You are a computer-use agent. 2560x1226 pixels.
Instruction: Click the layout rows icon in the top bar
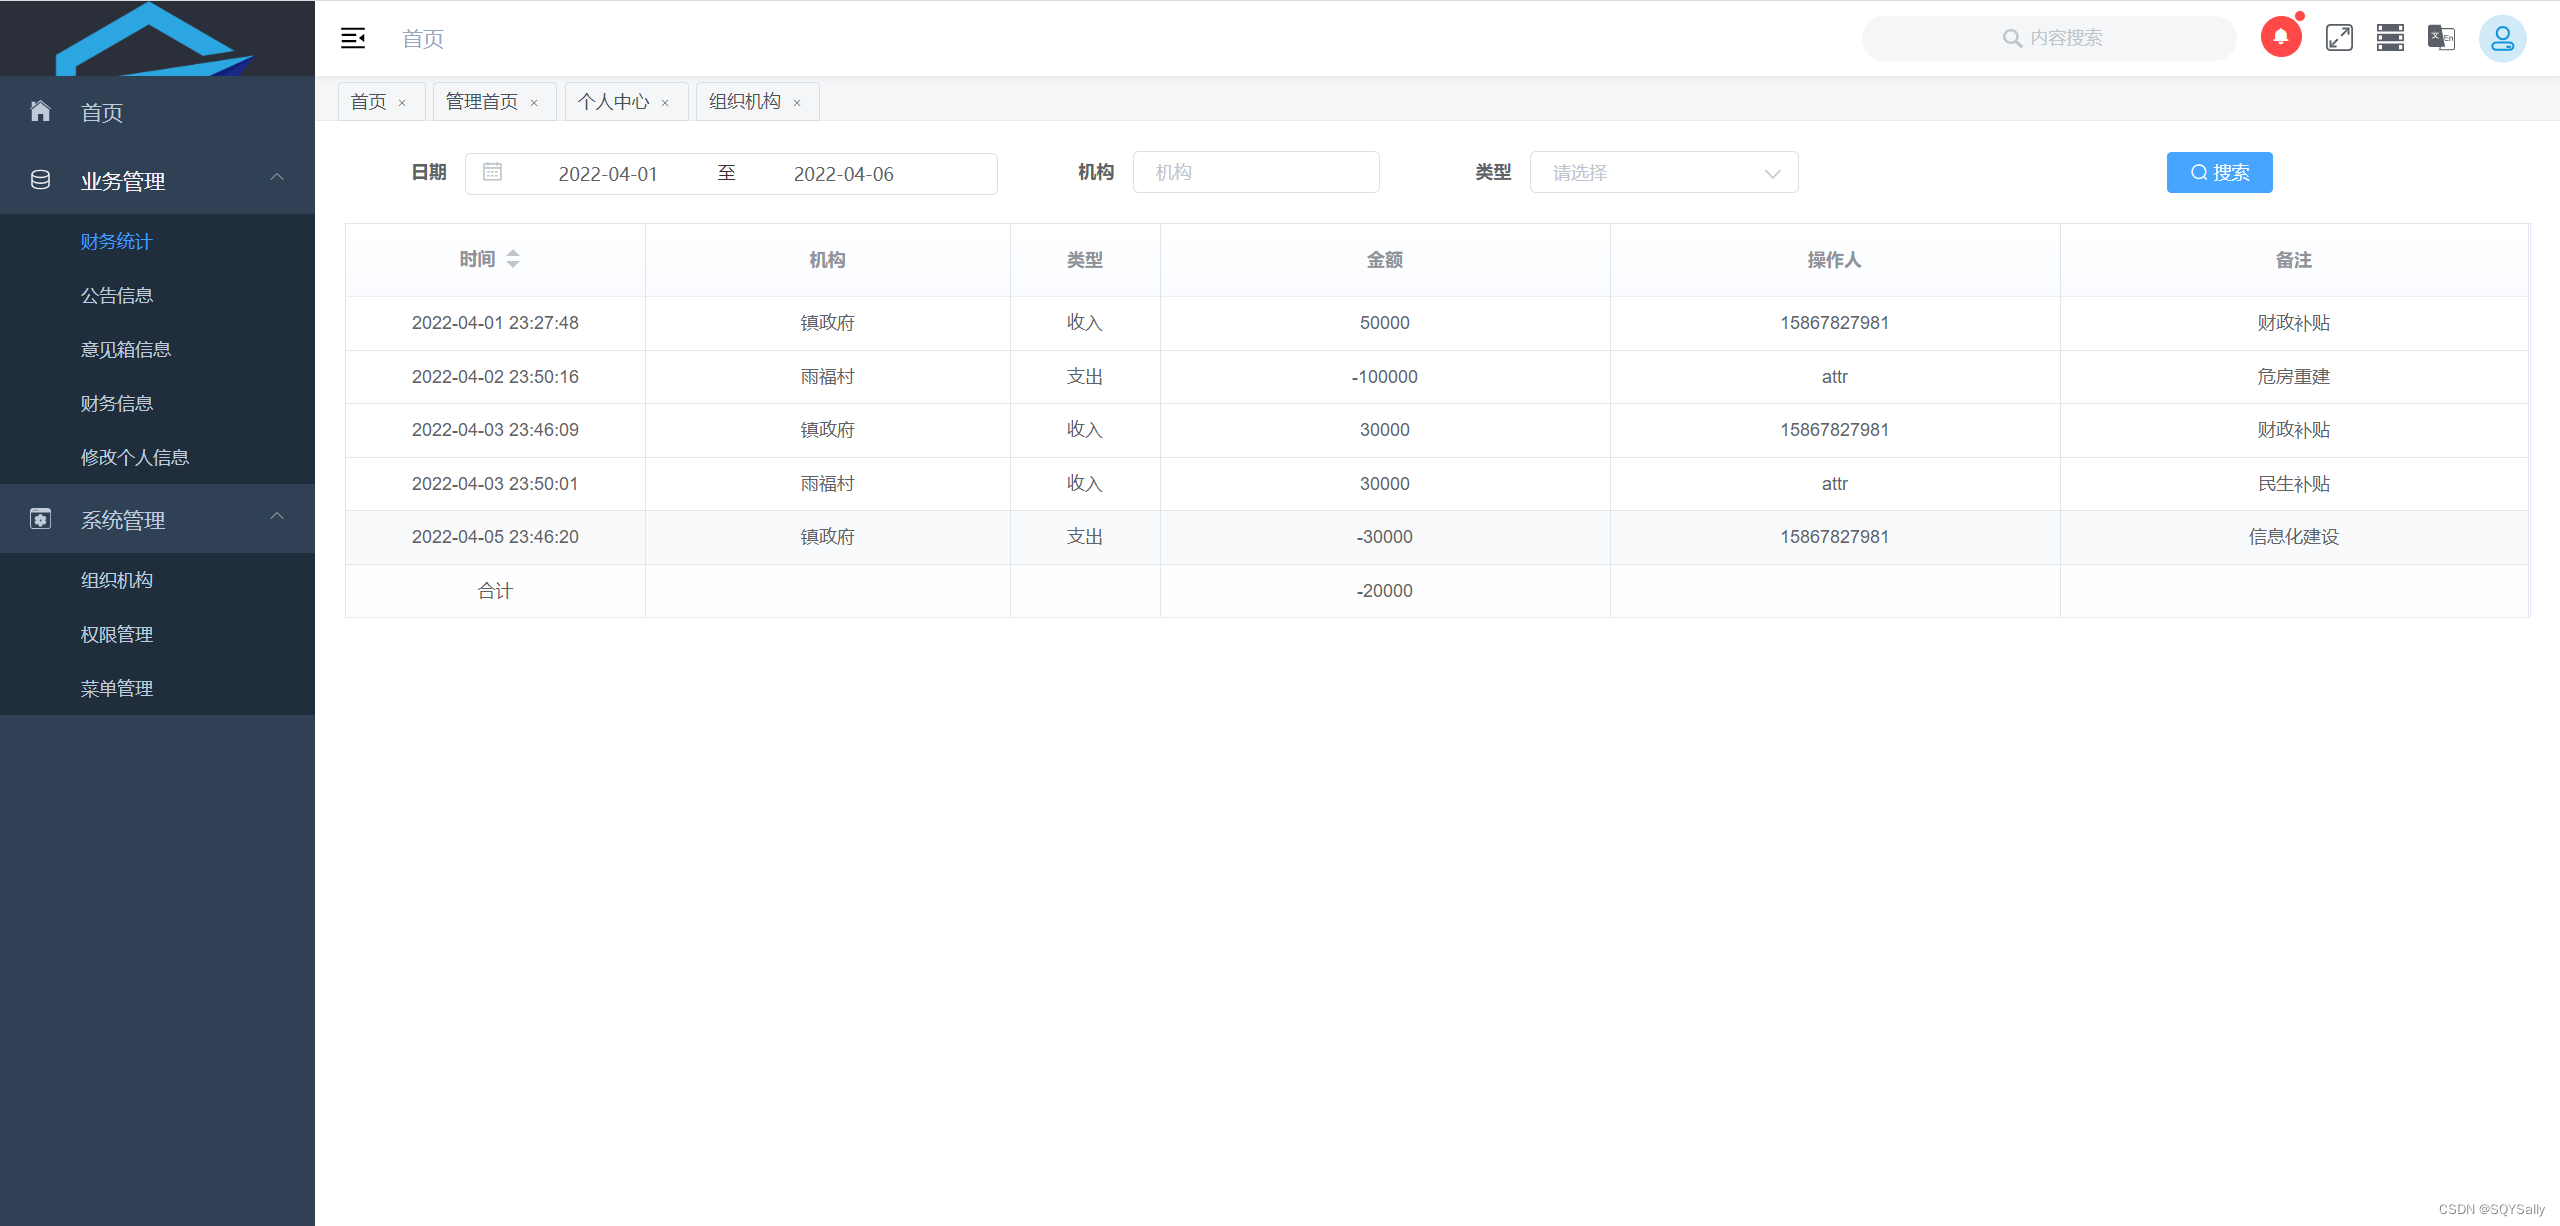[2390, 37]
